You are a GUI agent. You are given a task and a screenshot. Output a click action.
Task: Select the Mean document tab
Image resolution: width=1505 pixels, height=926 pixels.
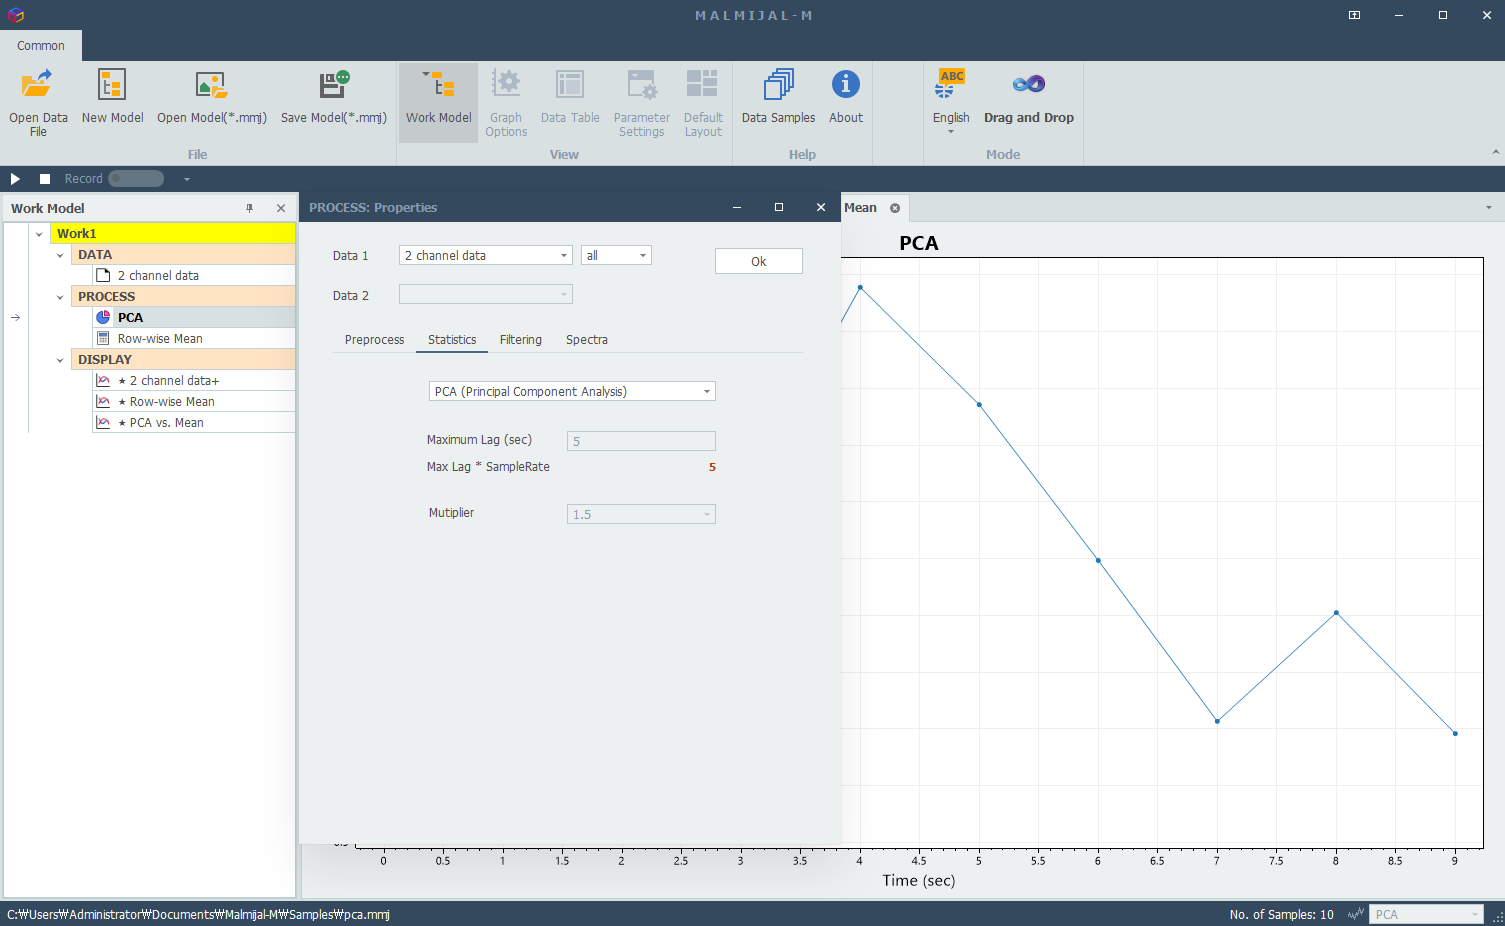pos(860,208)
